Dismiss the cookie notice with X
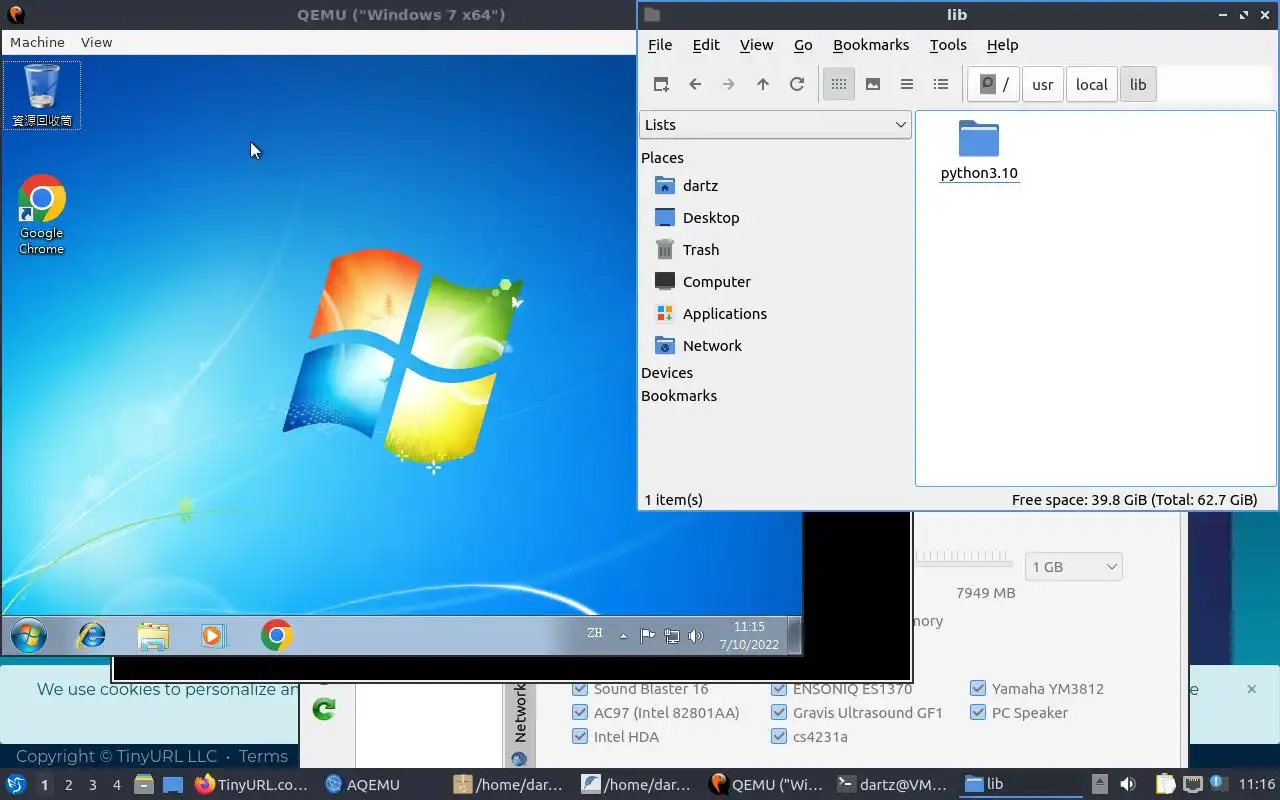 tap(1251, 689)
